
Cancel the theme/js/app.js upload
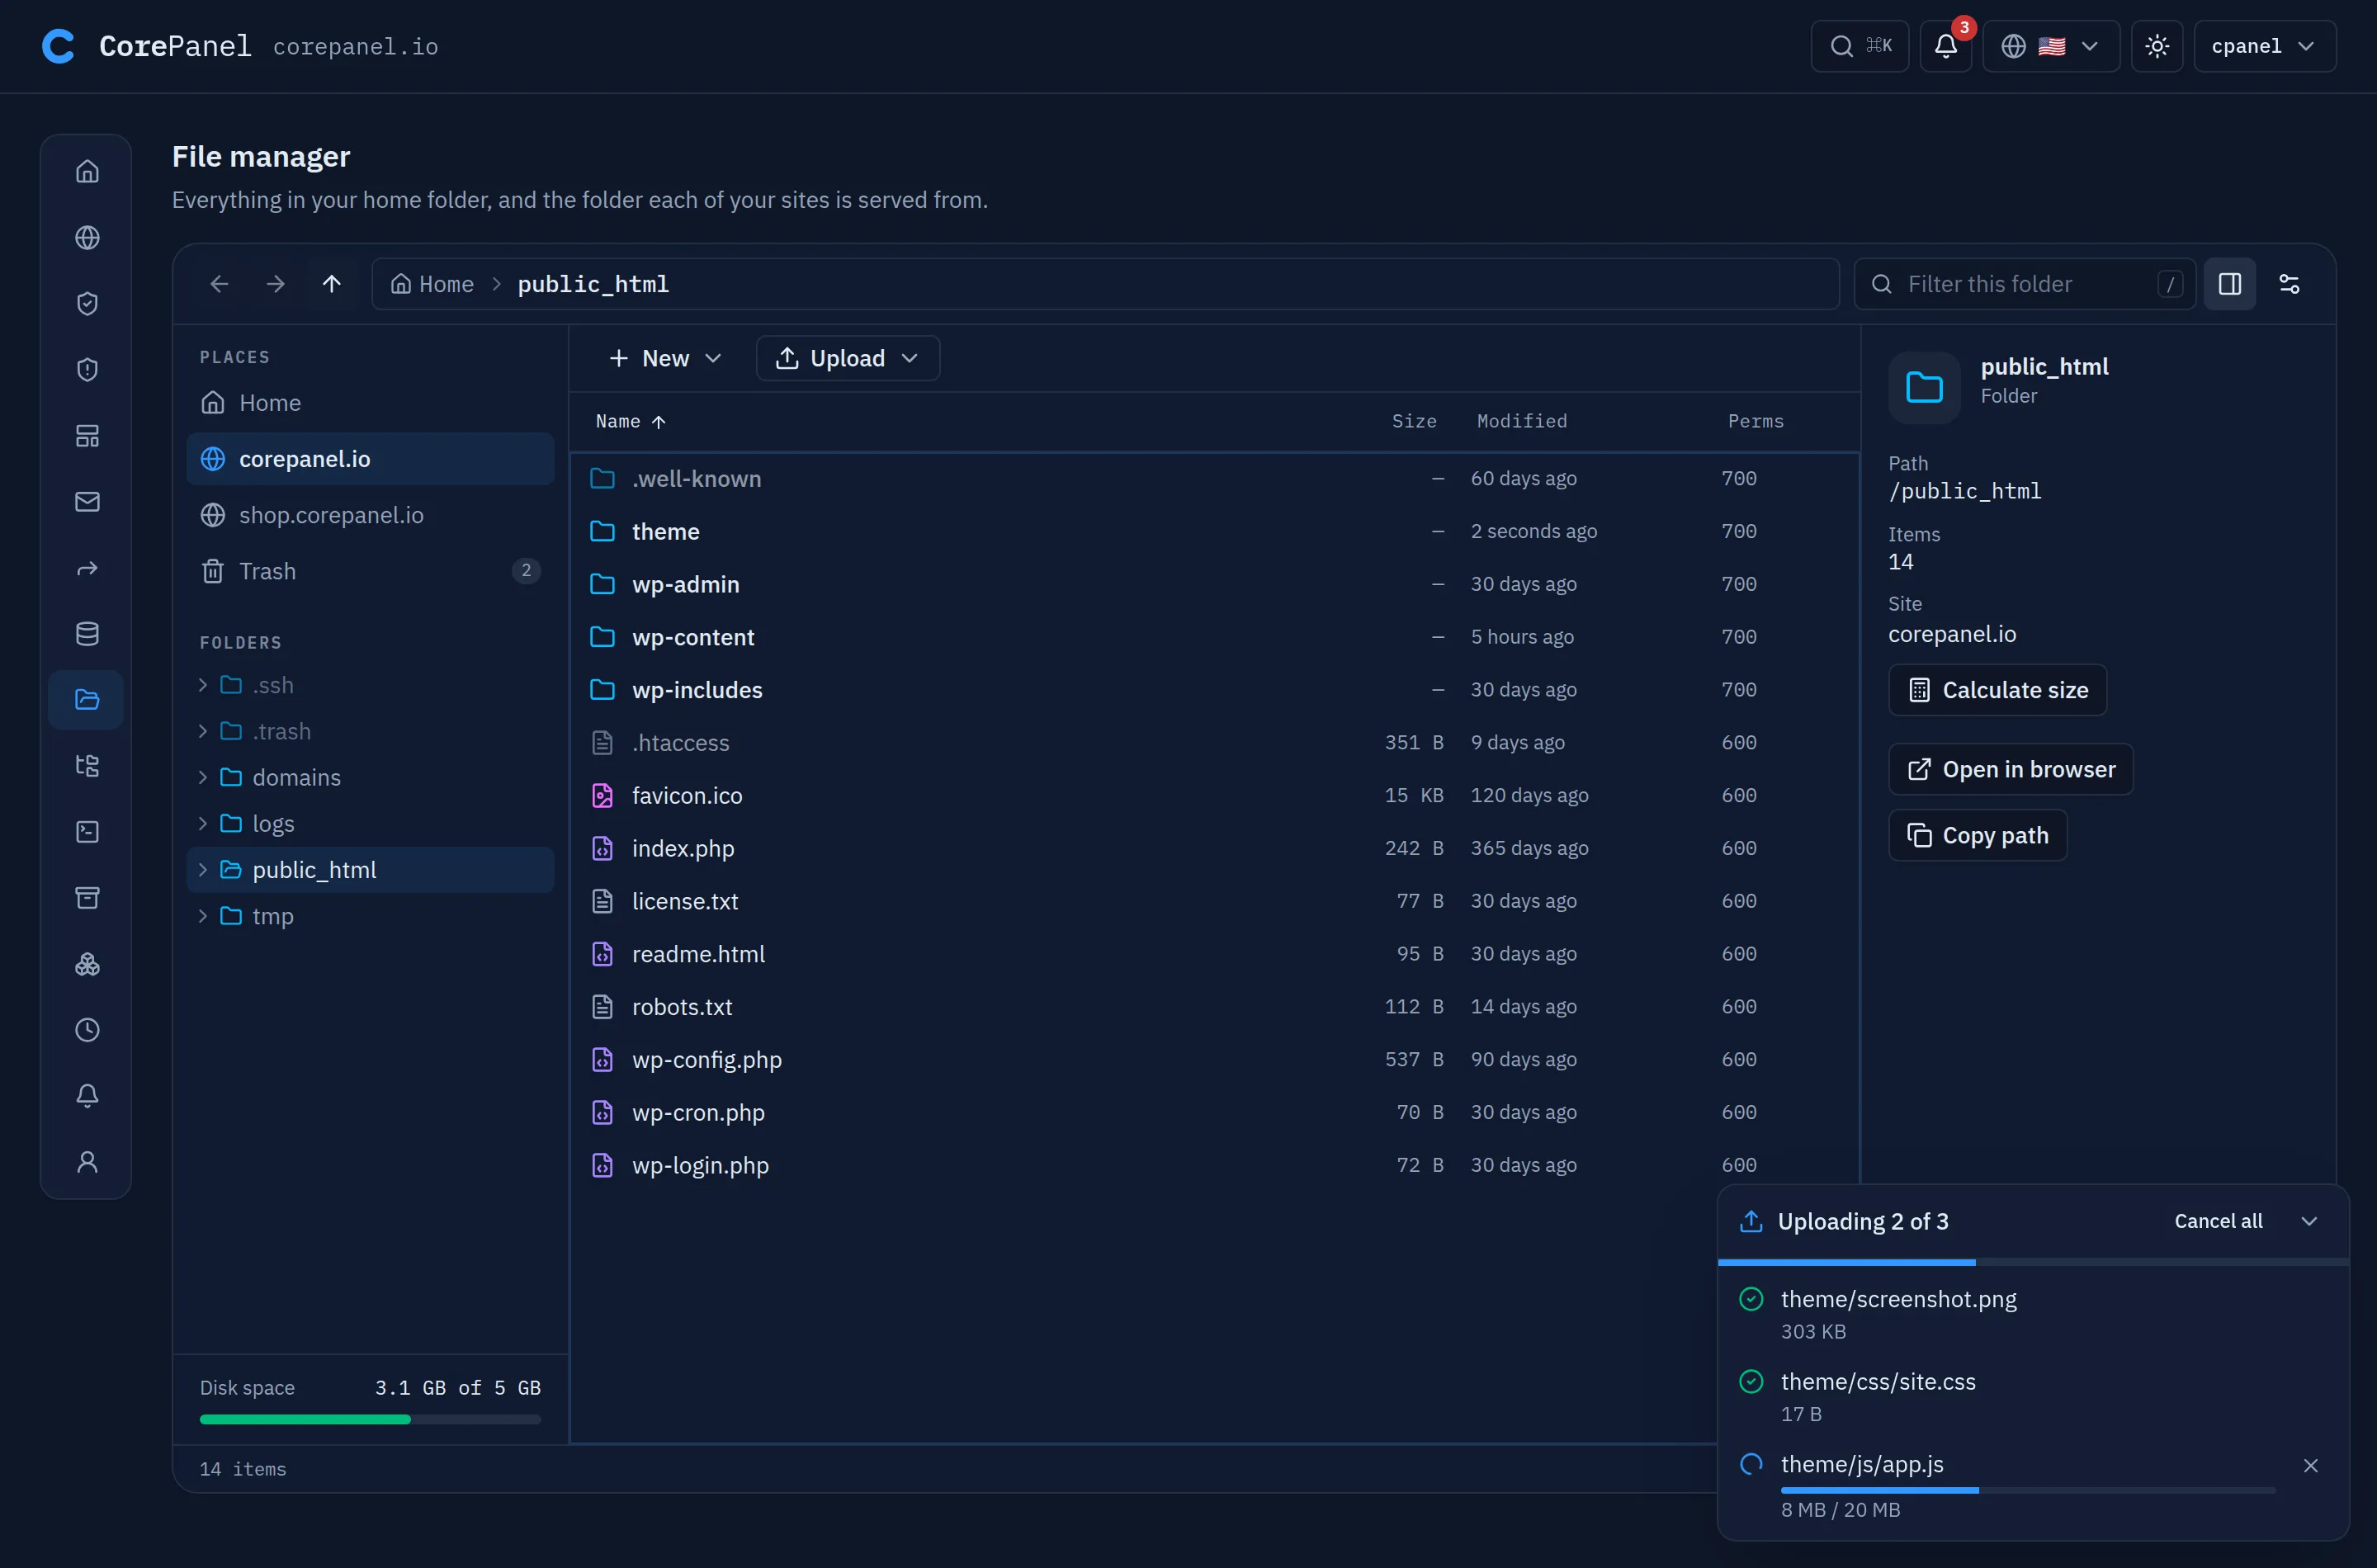point(2310,1465)
